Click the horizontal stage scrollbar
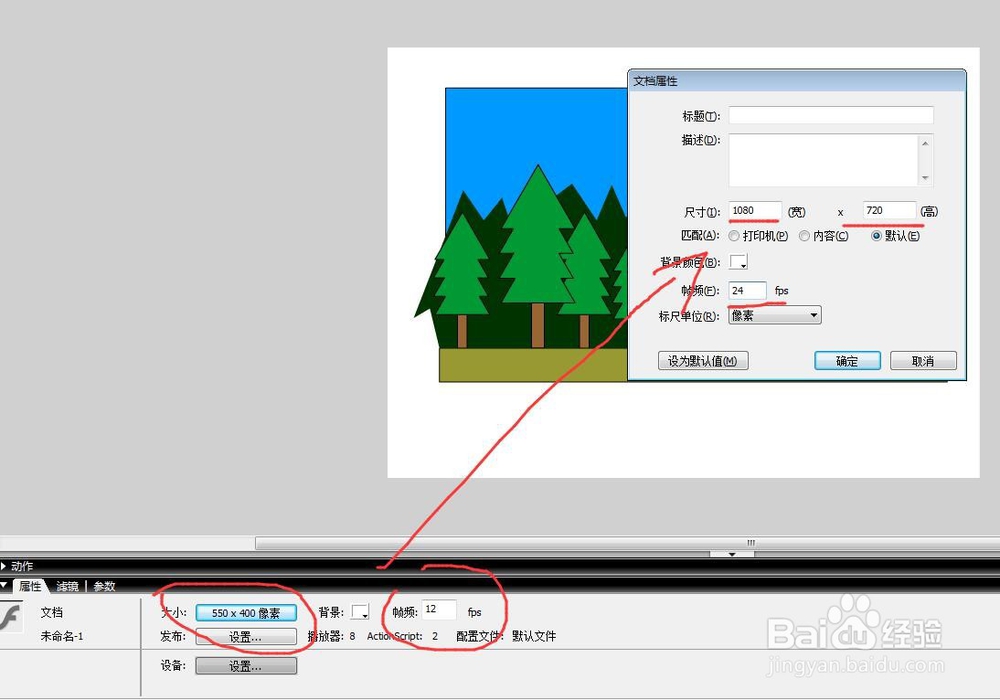The height and width of the screenshot is (700, 1000). click(628, 543)
